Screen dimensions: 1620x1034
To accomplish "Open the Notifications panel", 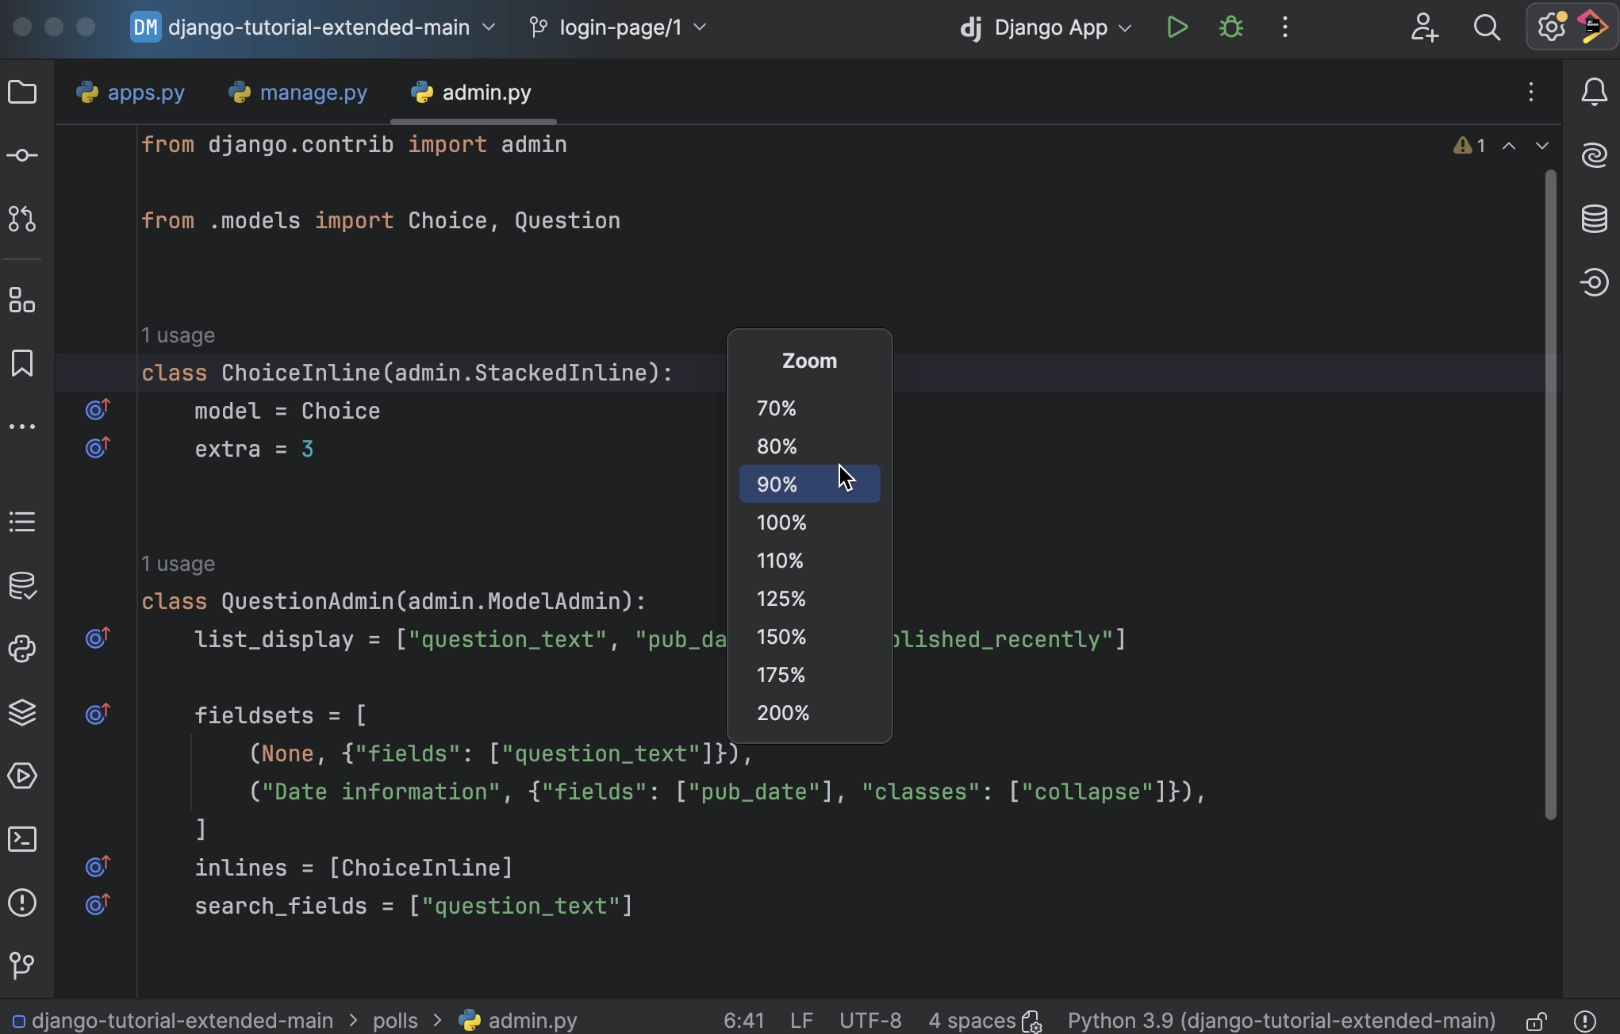I will click(x=1595, y=91).
